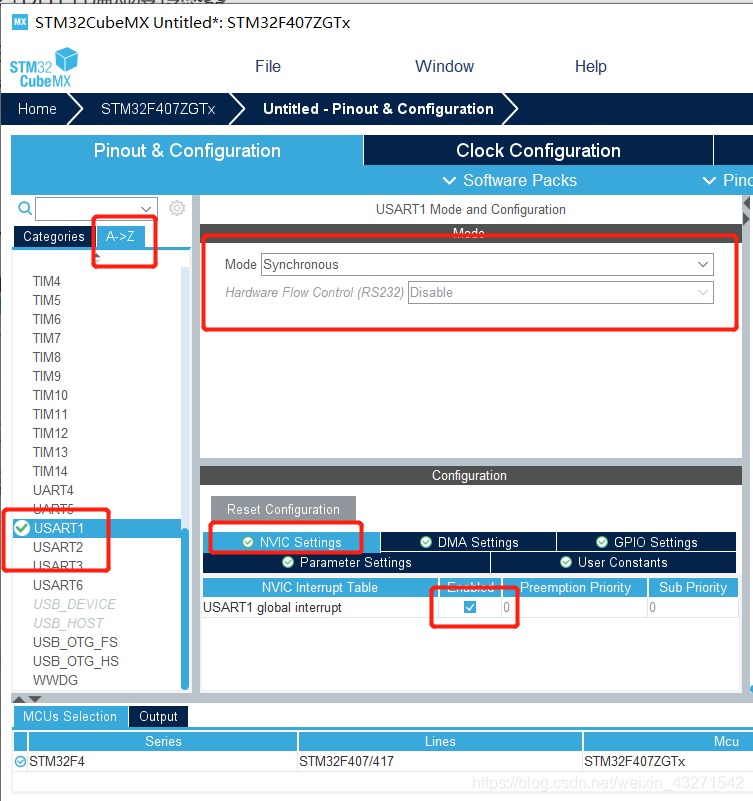Screen dimensions: 753x801
Task: Switch to Pinout & Configuration tab
Action: (x=187, y=151)
